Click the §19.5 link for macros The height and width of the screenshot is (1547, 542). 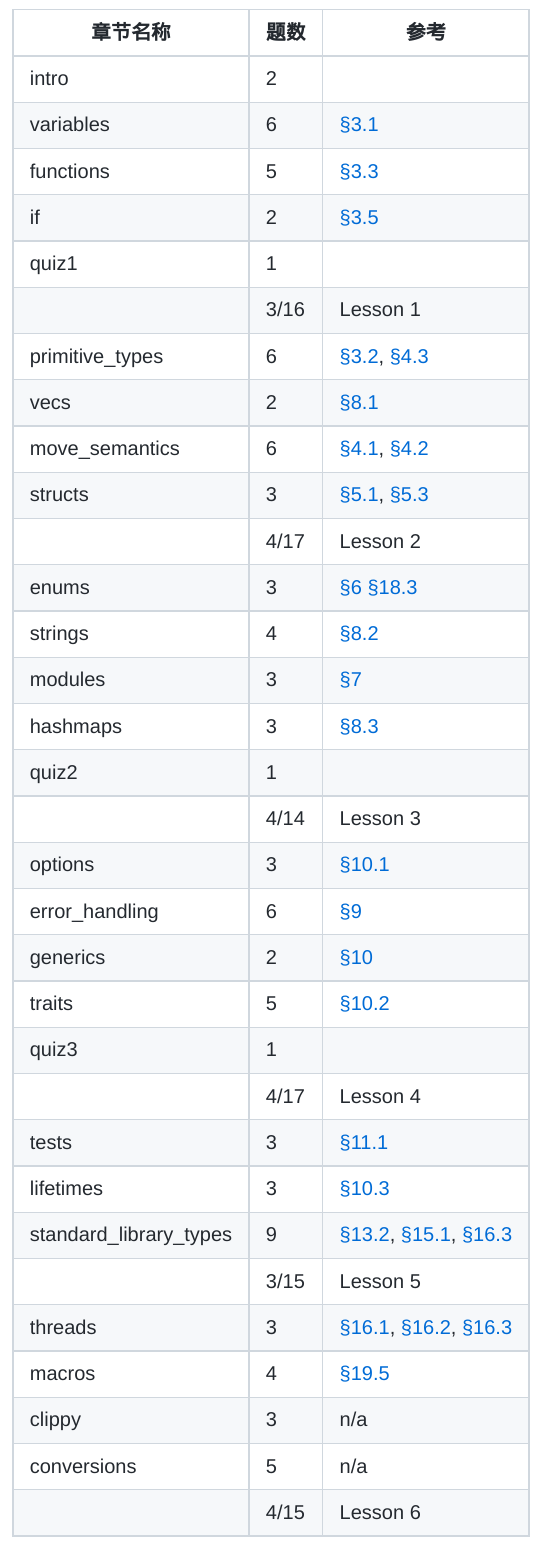tap(365, 1373)
